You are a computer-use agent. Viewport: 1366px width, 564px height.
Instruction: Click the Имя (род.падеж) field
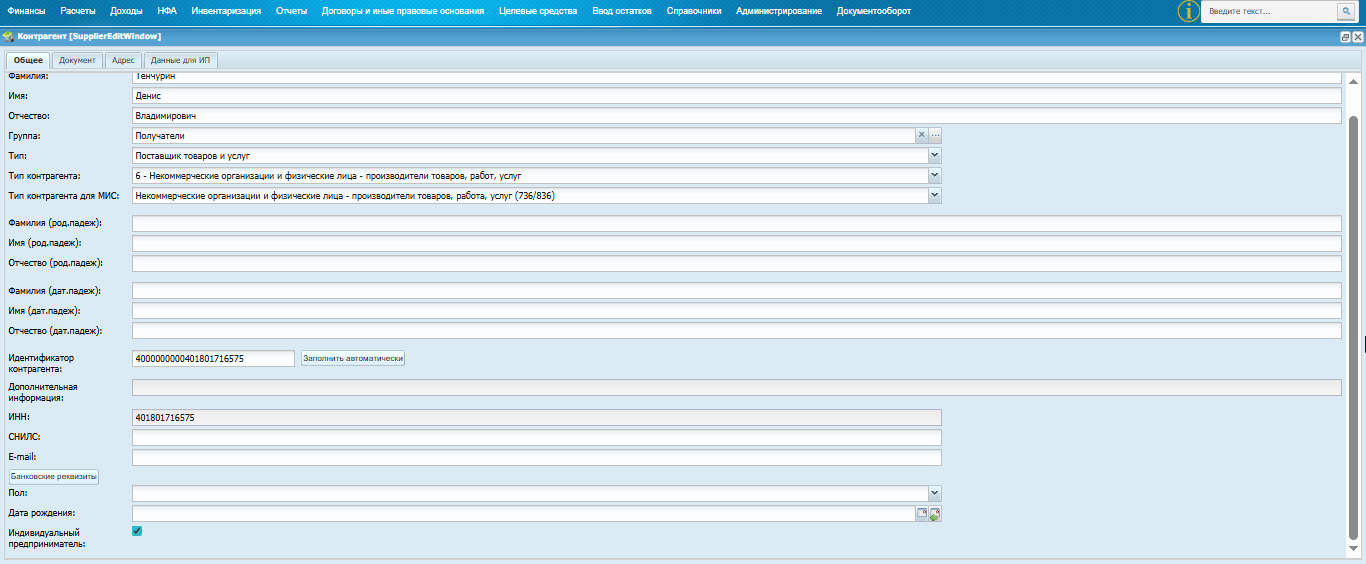pyautogui.click(x=736, y=243)
